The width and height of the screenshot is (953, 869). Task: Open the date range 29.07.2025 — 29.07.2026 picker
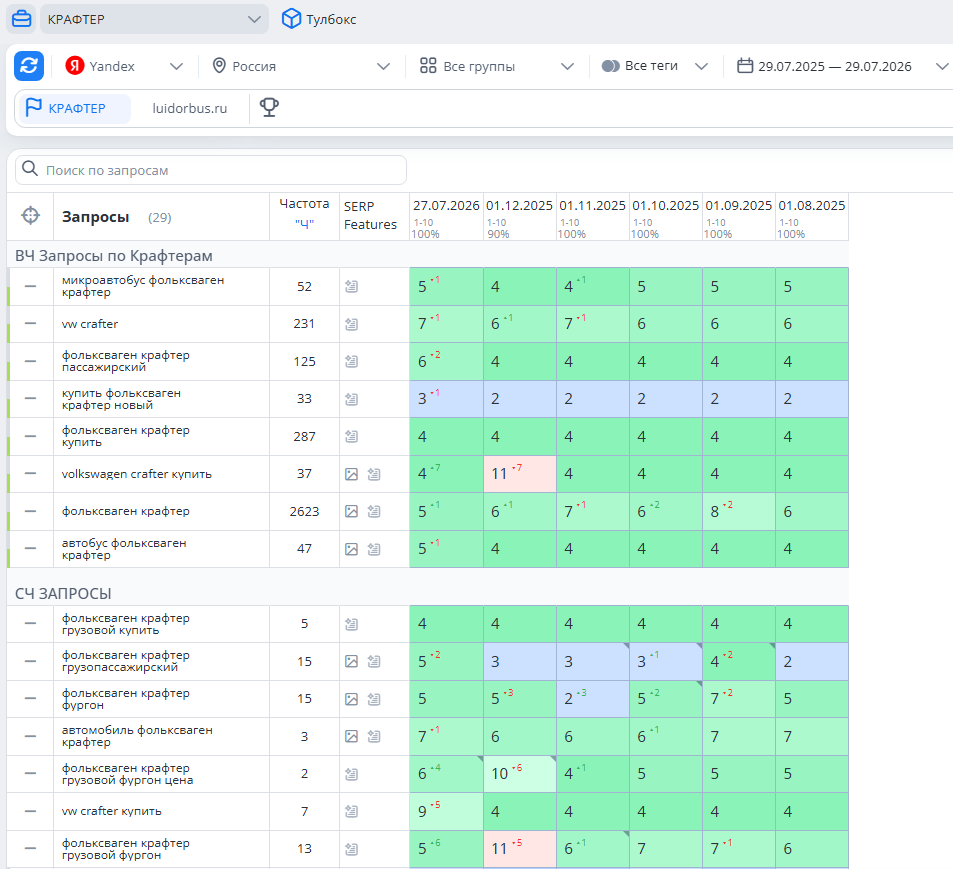842,66
